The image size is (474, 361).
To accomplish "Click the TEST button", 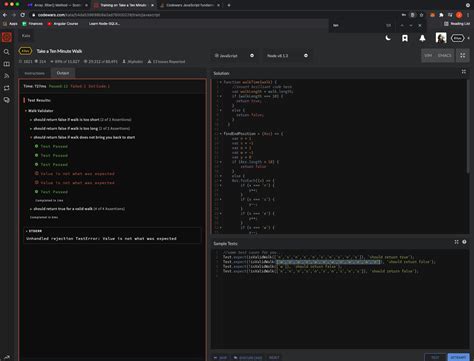I will pyautogui.click(x=435, y=357).
